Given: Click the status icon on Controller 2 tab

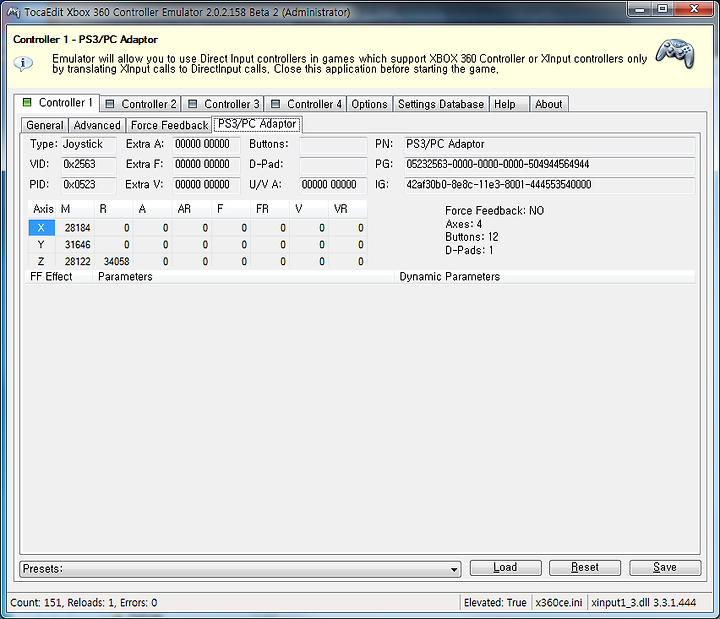Looking at the screenshot, I should point(110,104).
